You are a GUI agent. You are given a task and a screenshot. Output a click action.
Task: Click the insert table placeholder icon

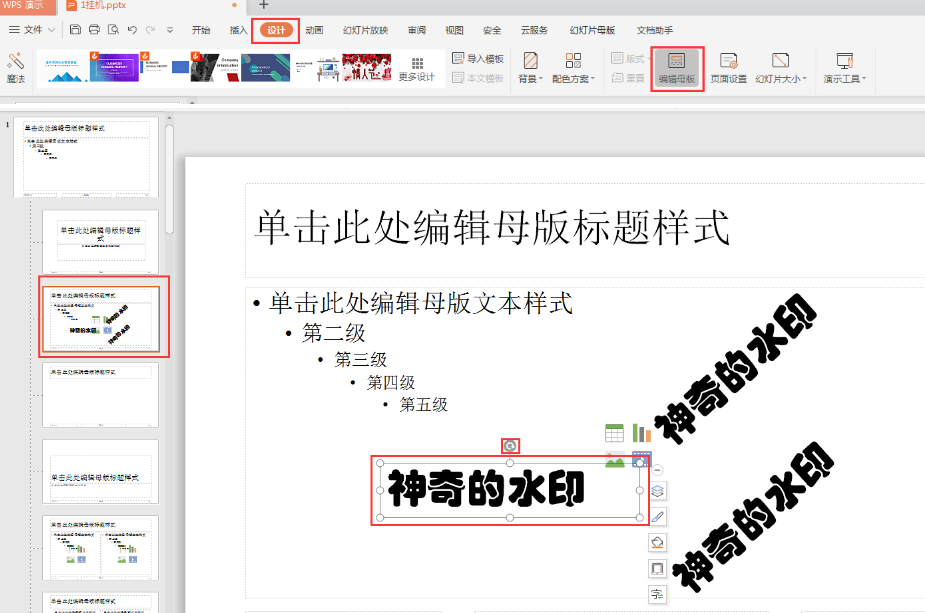point(614,433)
